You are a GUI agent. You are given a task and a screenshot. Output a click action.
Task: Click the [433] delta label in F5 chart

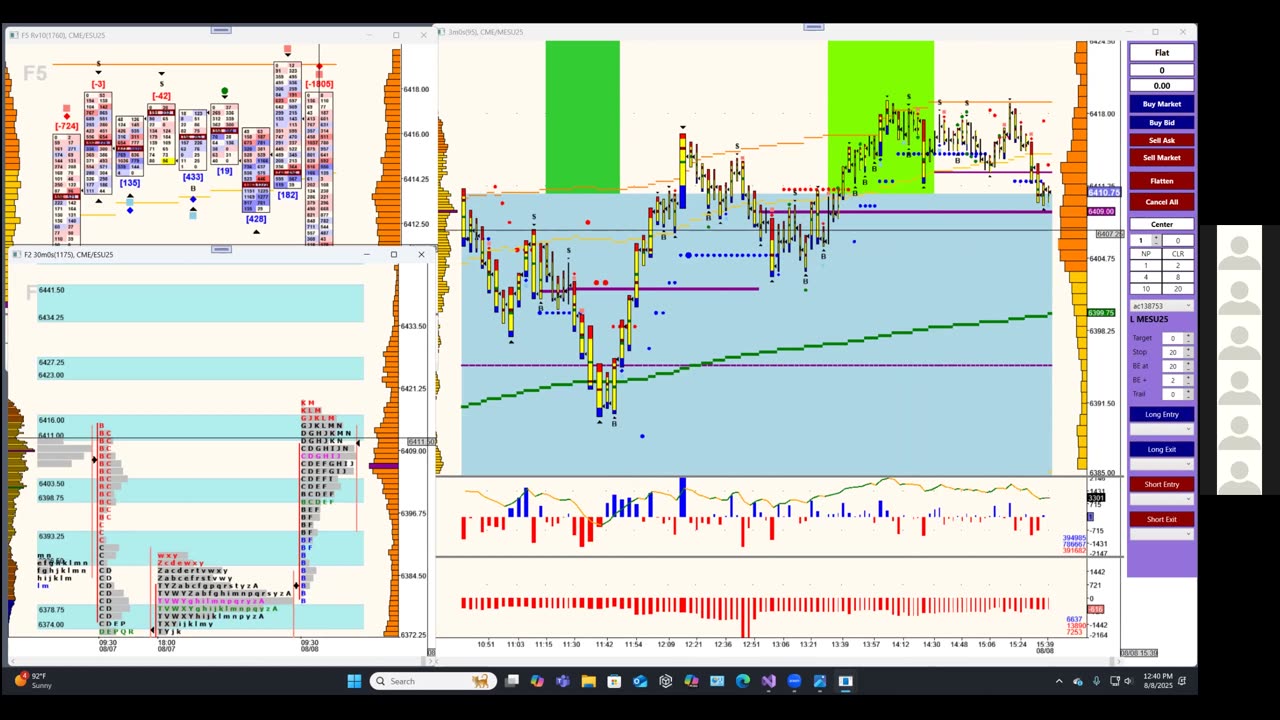192,177
